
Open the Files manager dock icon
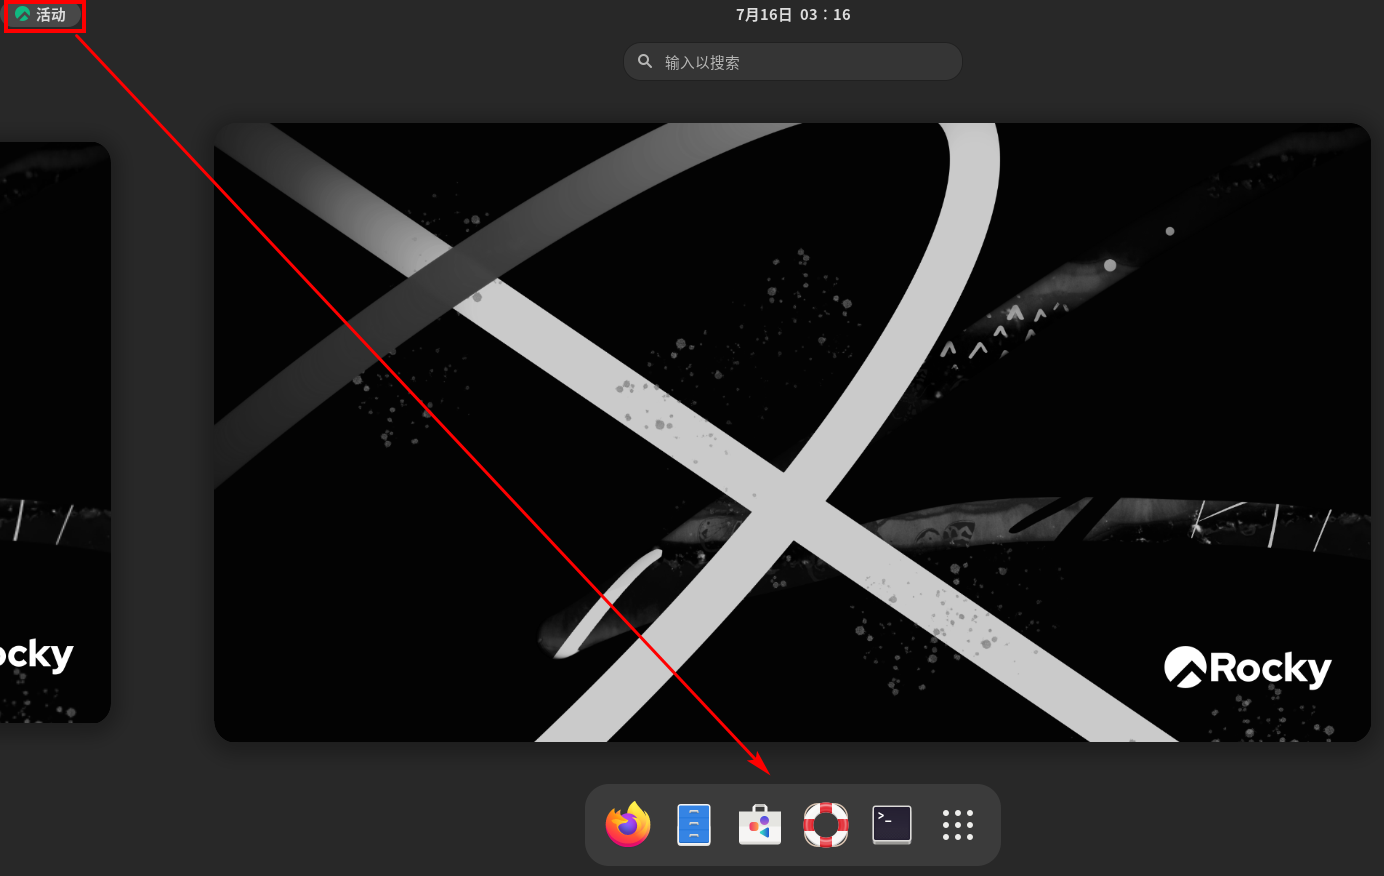[694, 825]
